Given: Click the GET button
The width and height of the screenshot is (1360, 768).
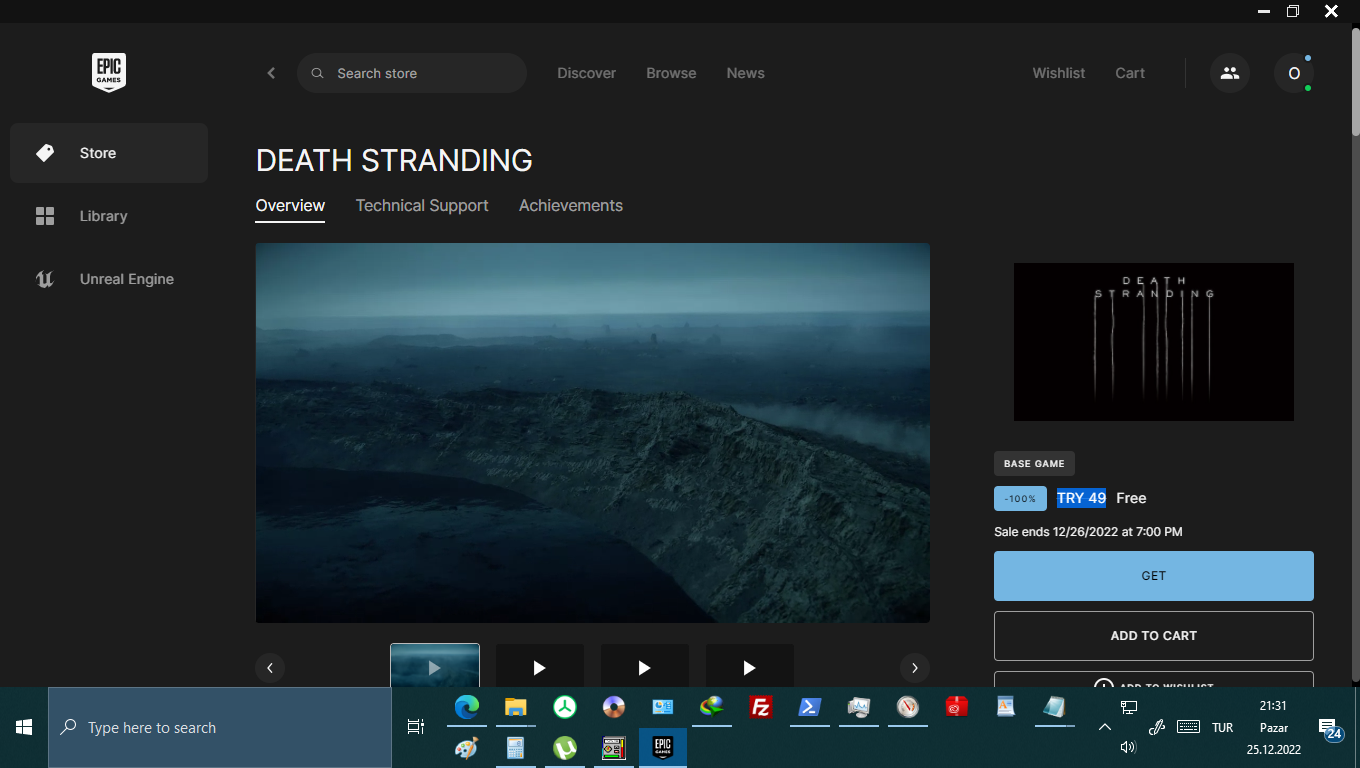Looking at the screenshot, I should pos(1154,576).
